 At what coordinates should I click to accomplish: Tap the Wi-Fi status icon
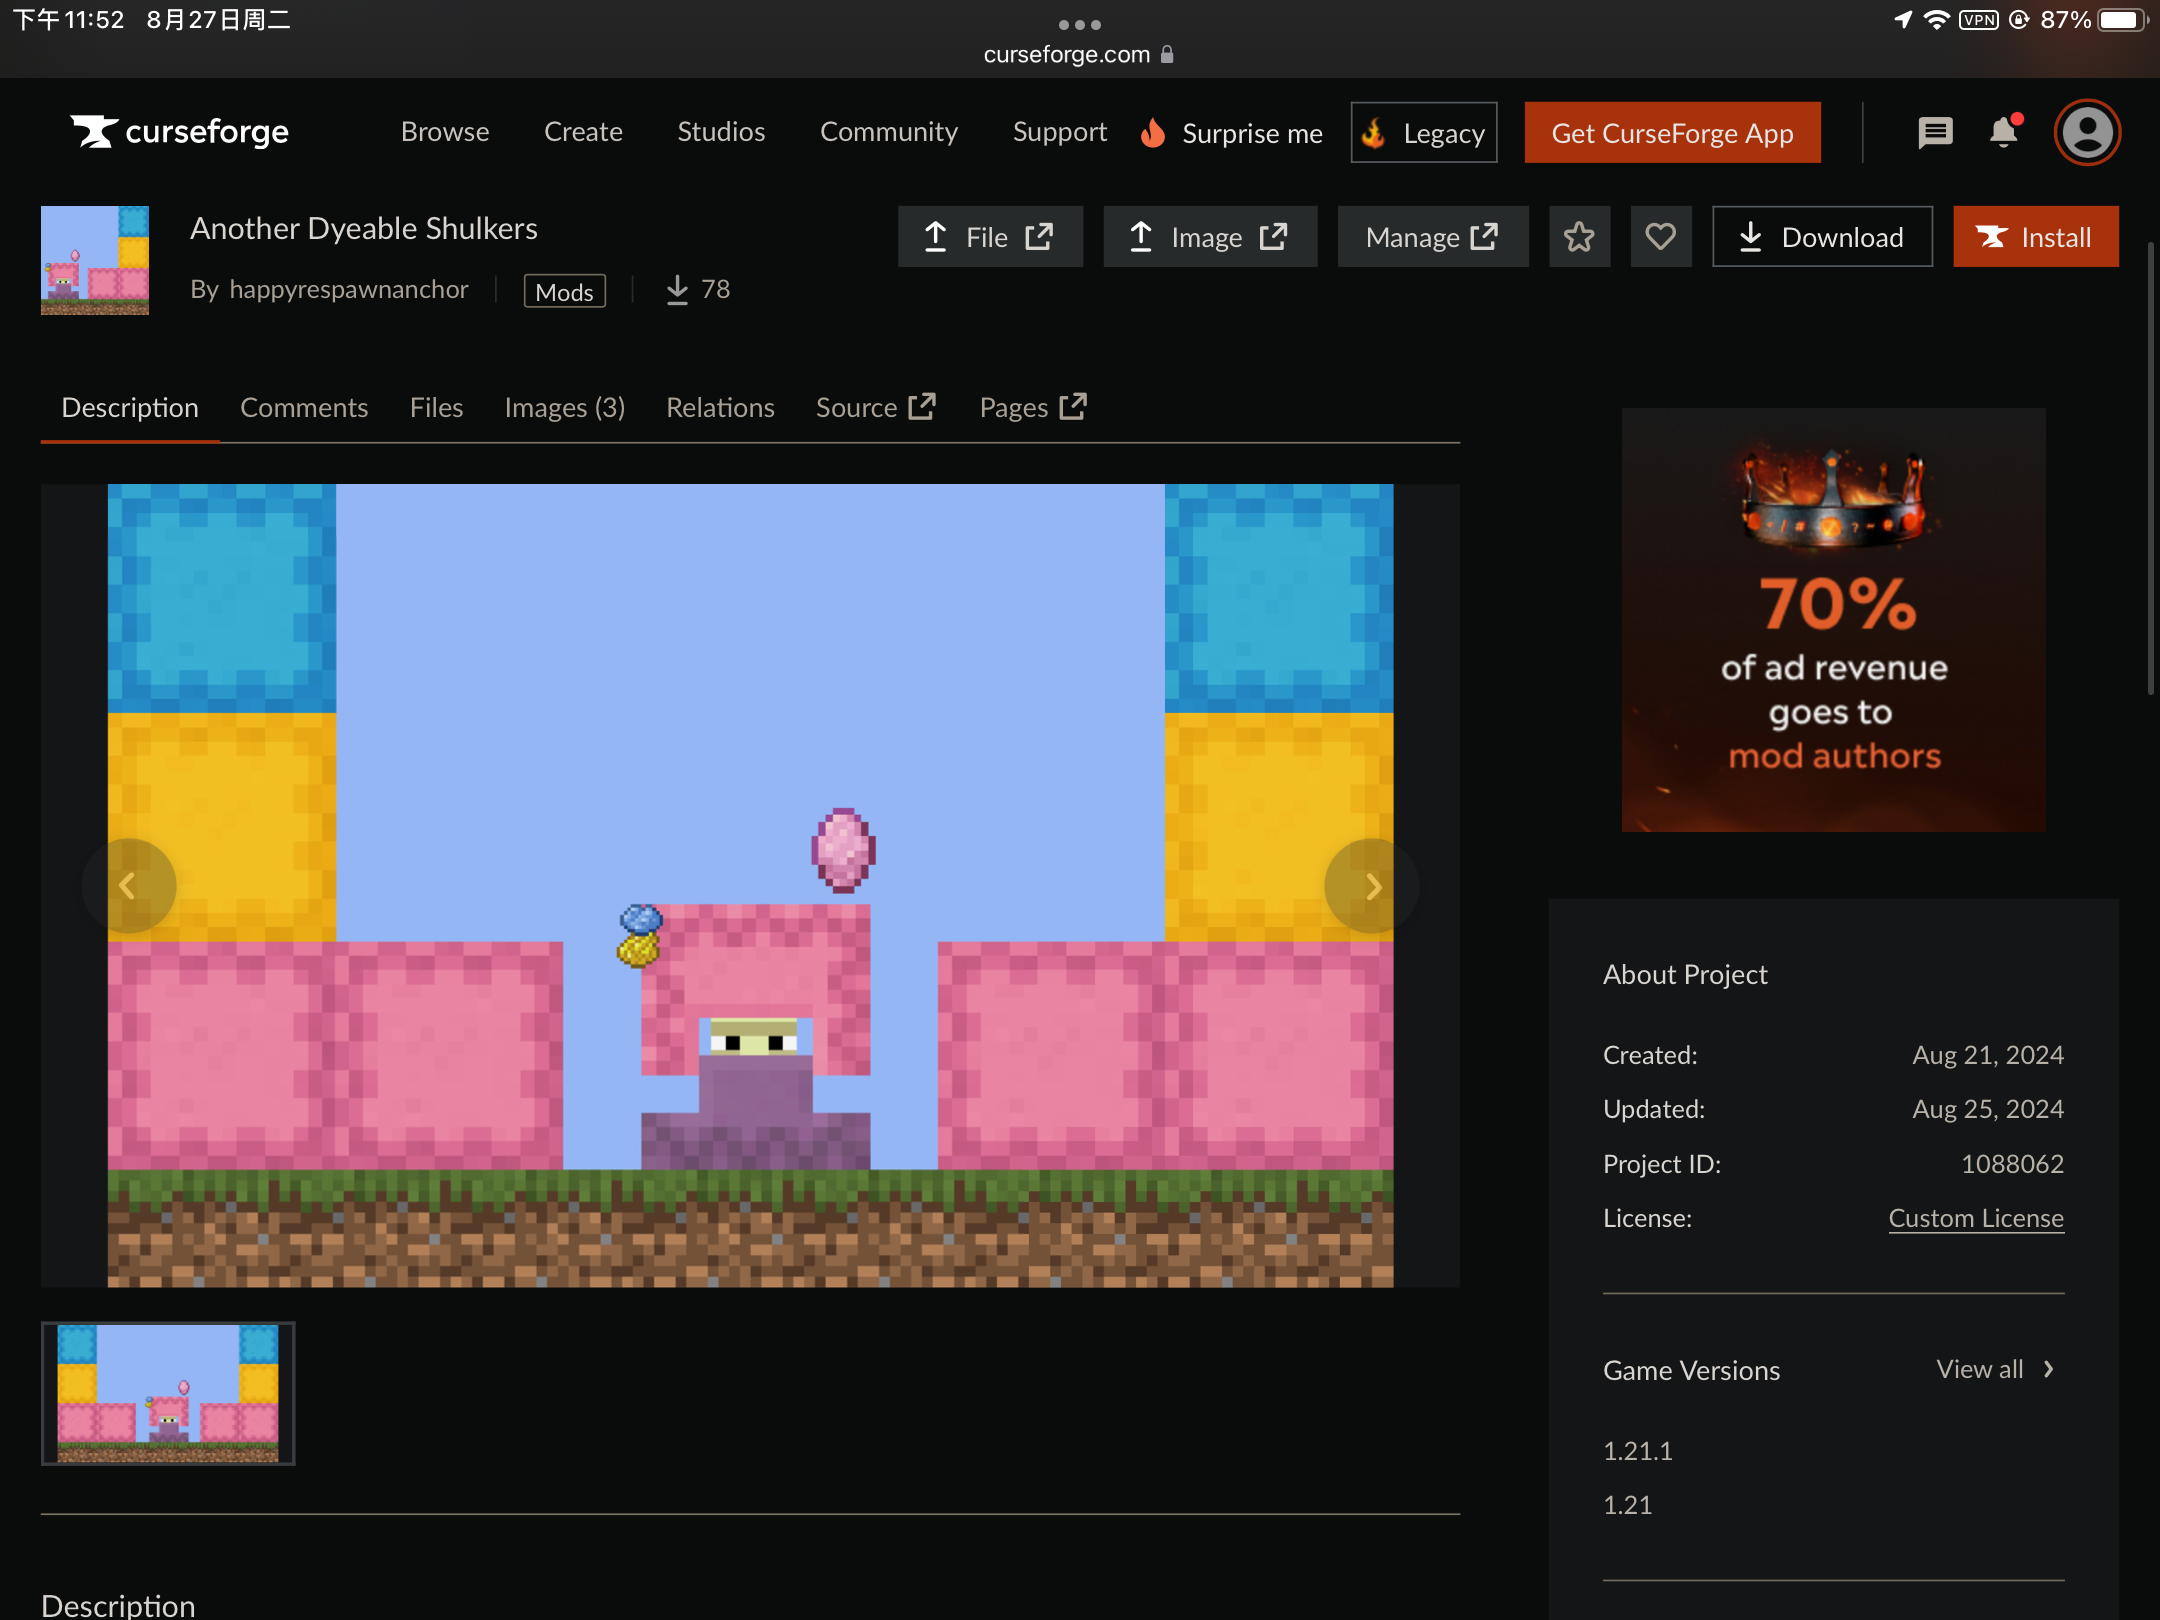tap(1937, 20)
